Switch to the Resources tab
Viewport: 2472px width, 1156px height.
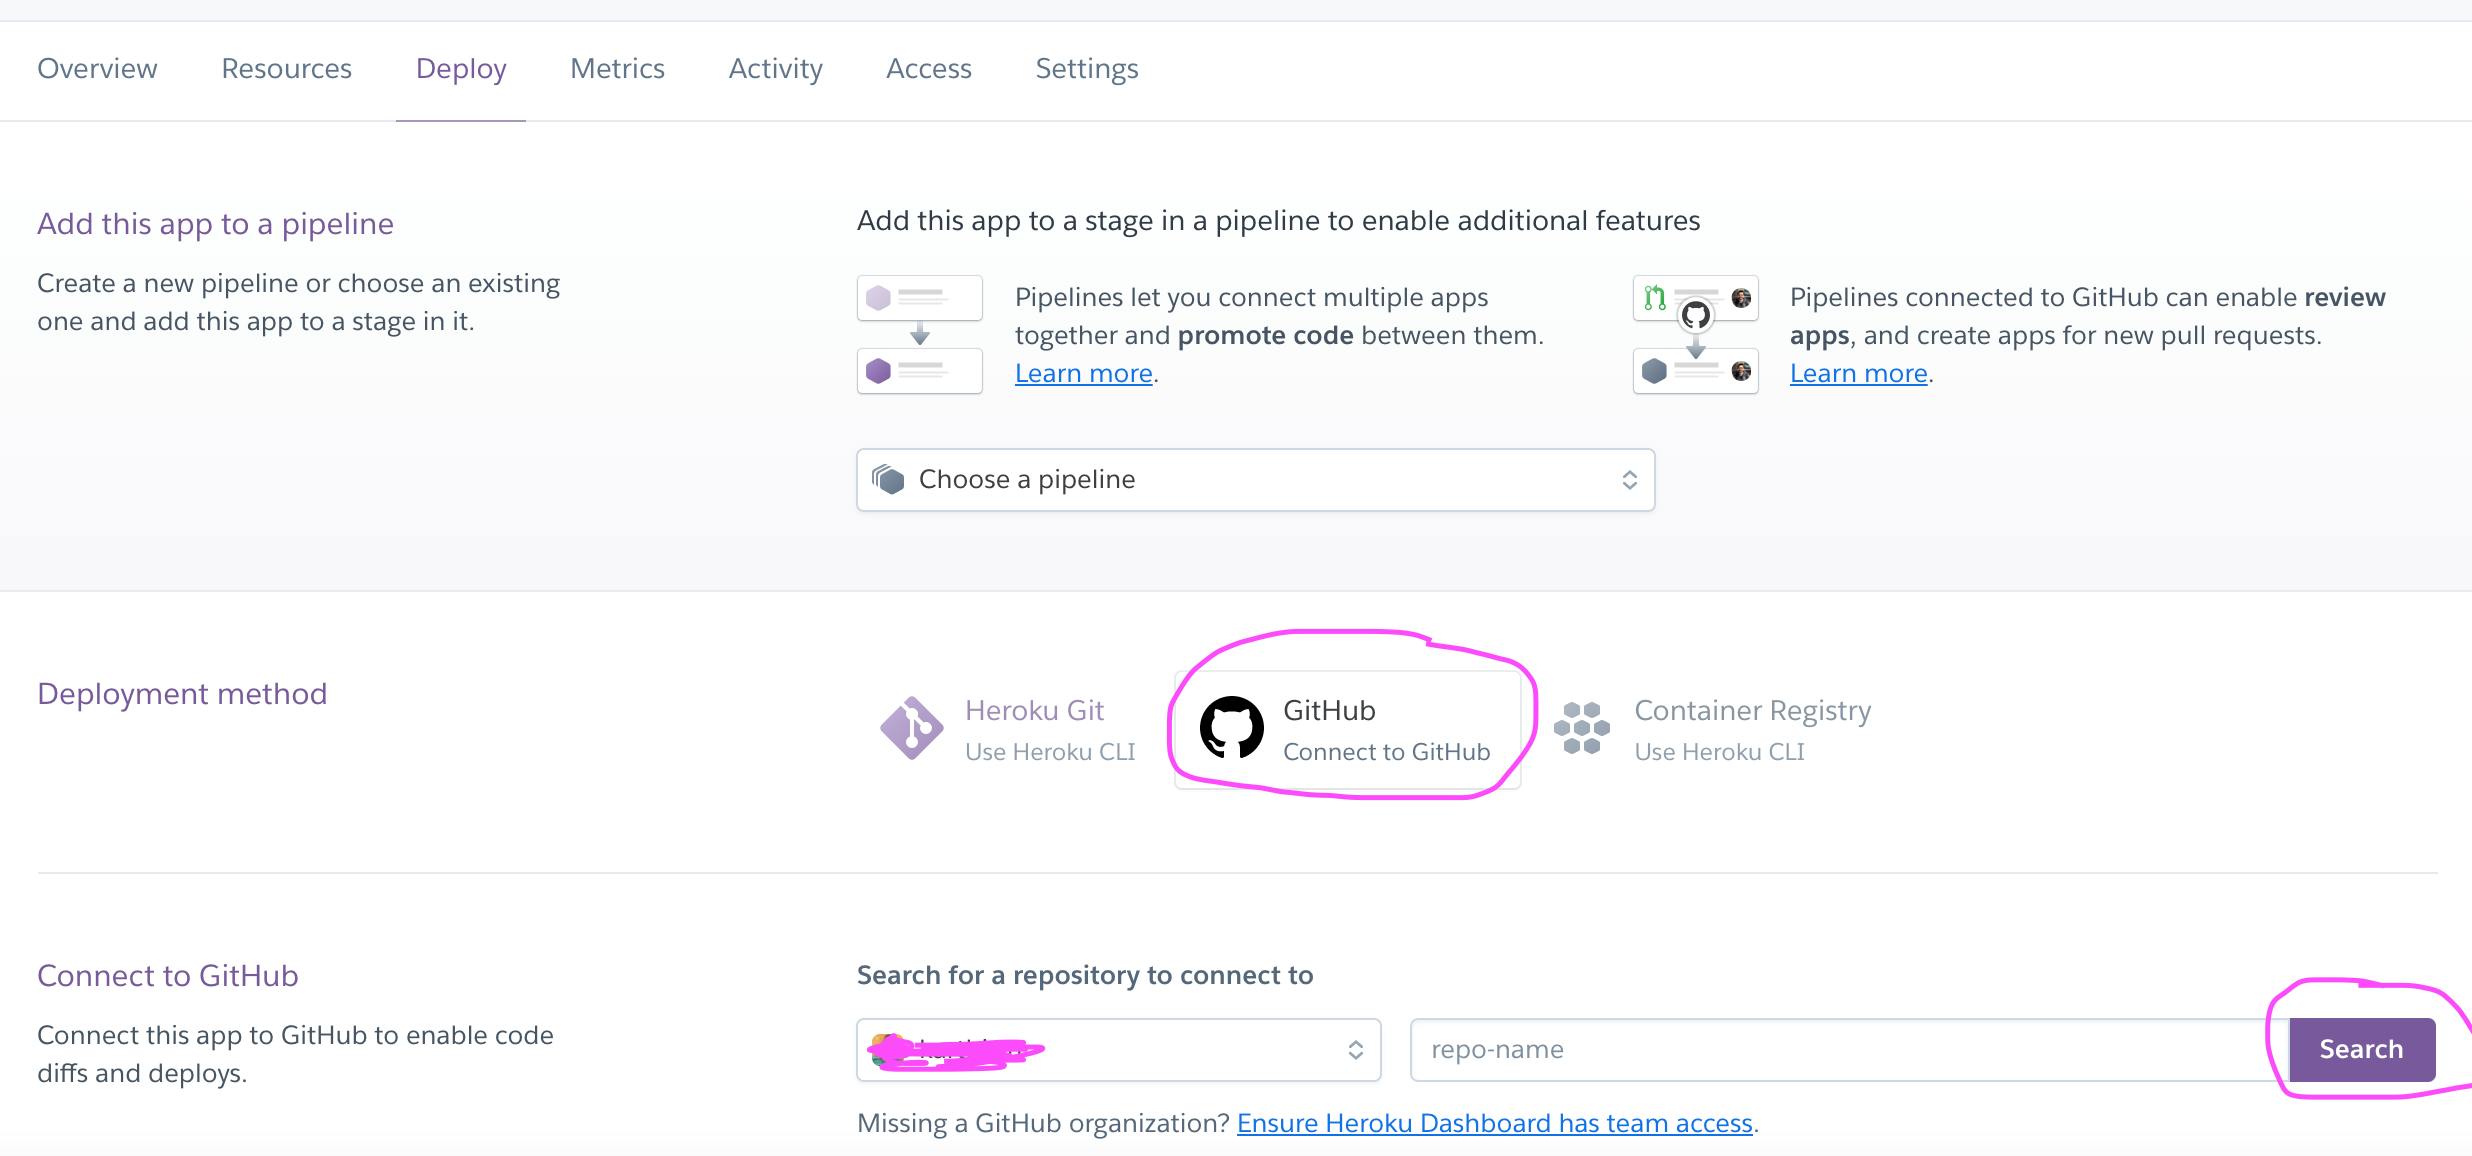pyautogui.click(x=286, y=68)
